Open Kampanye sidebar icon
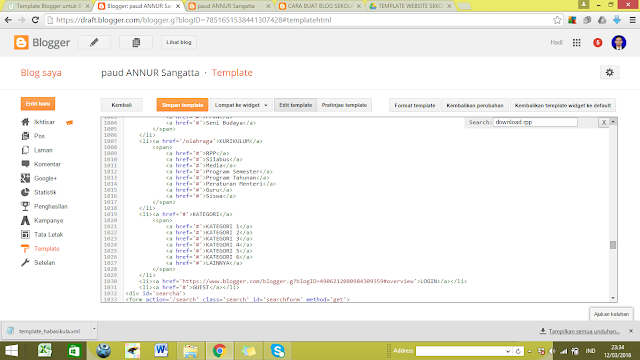 pyautogui.click(x=25, y=220)
